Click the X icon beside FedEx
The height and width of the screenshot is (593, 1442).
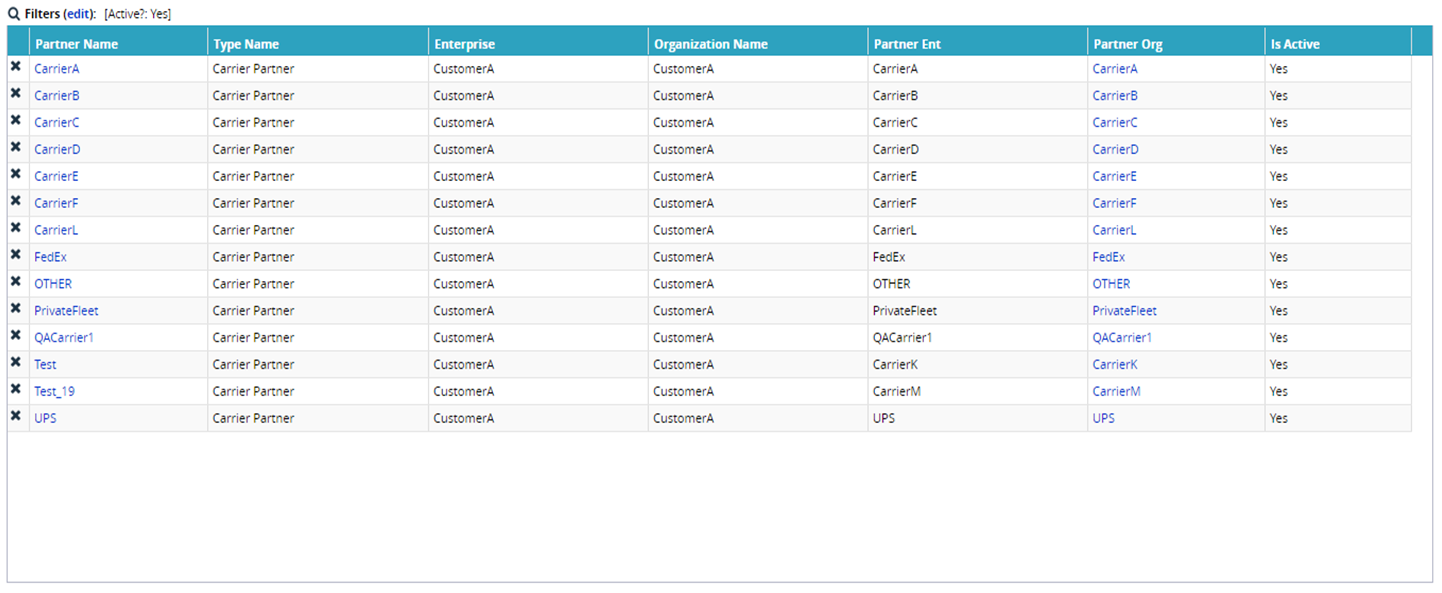[16, 254]
